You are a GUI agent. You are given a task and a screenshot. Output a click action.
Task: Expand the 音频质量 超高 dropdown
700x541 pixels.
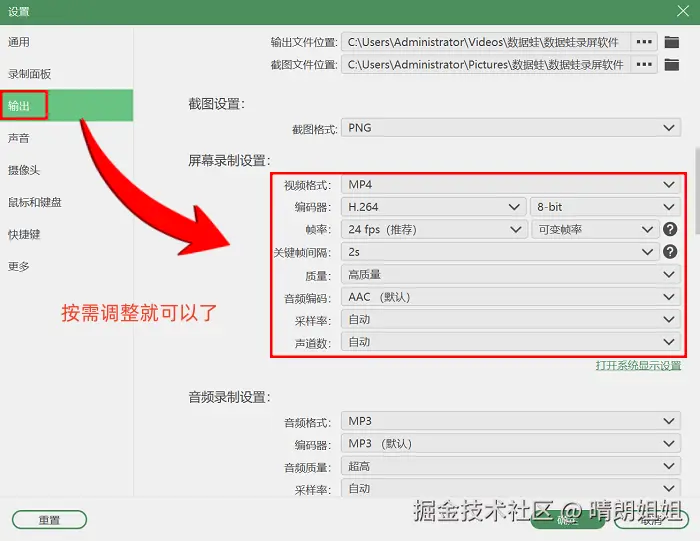click(511, 466)
